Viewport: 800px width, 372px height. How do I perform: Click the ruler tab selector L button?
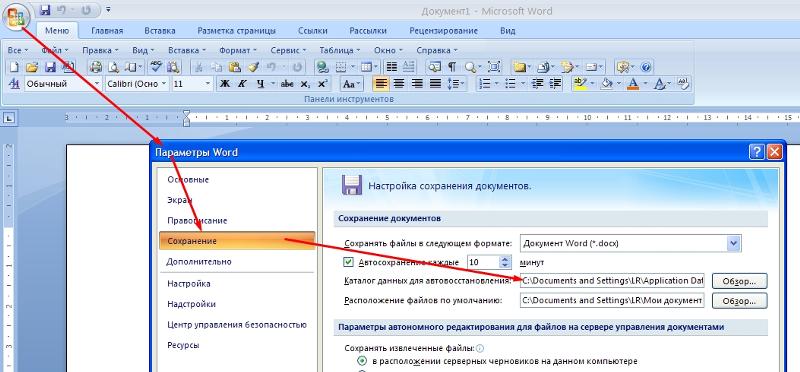click(9, 118)
